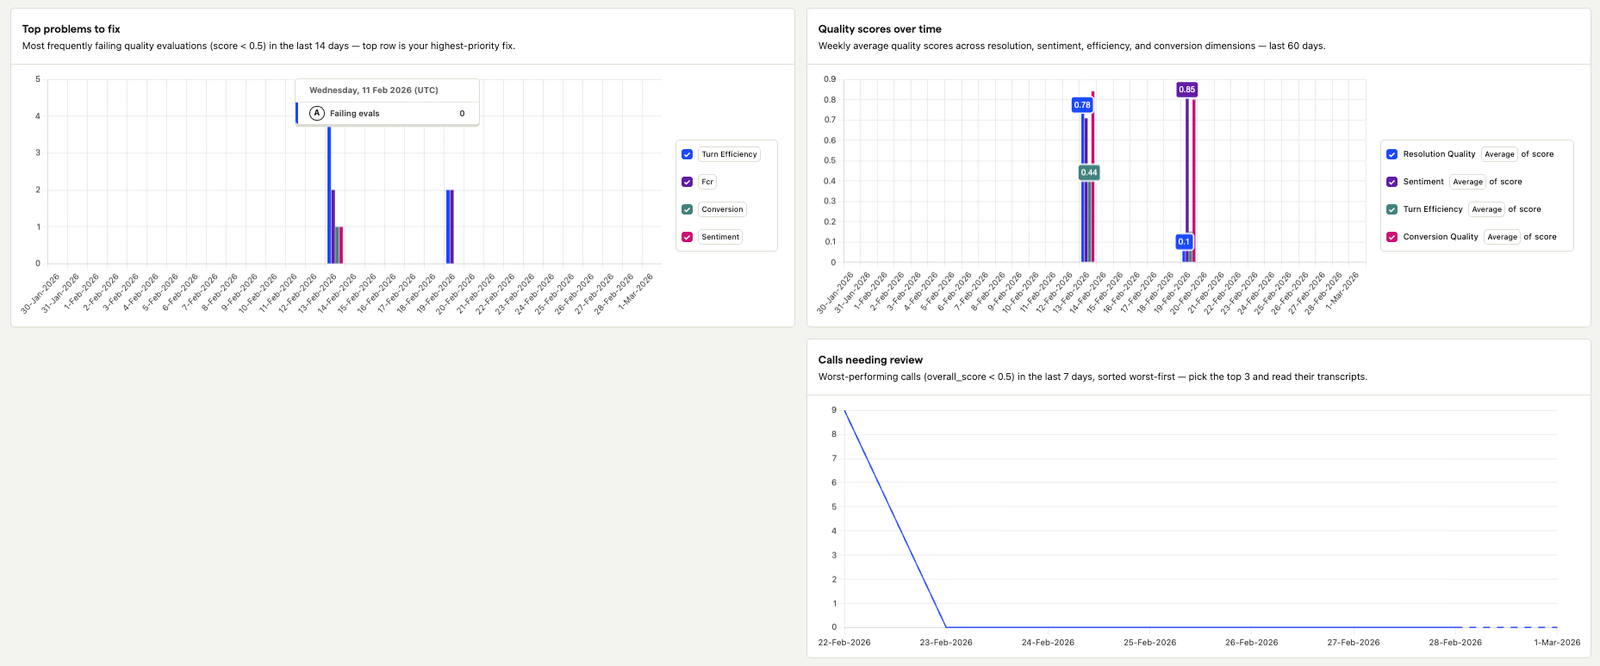Viewport: 1600px width, 666px height.
Task: Click the Sentiment label in Quality scores legend
Action: [x=1423, y=182]
